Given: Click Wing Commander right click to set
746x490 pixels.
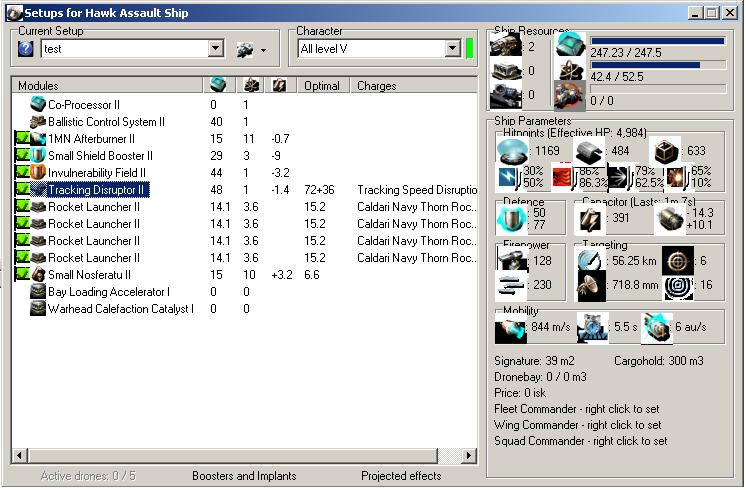Looking at the screenshot, I should tap(578, 425).
